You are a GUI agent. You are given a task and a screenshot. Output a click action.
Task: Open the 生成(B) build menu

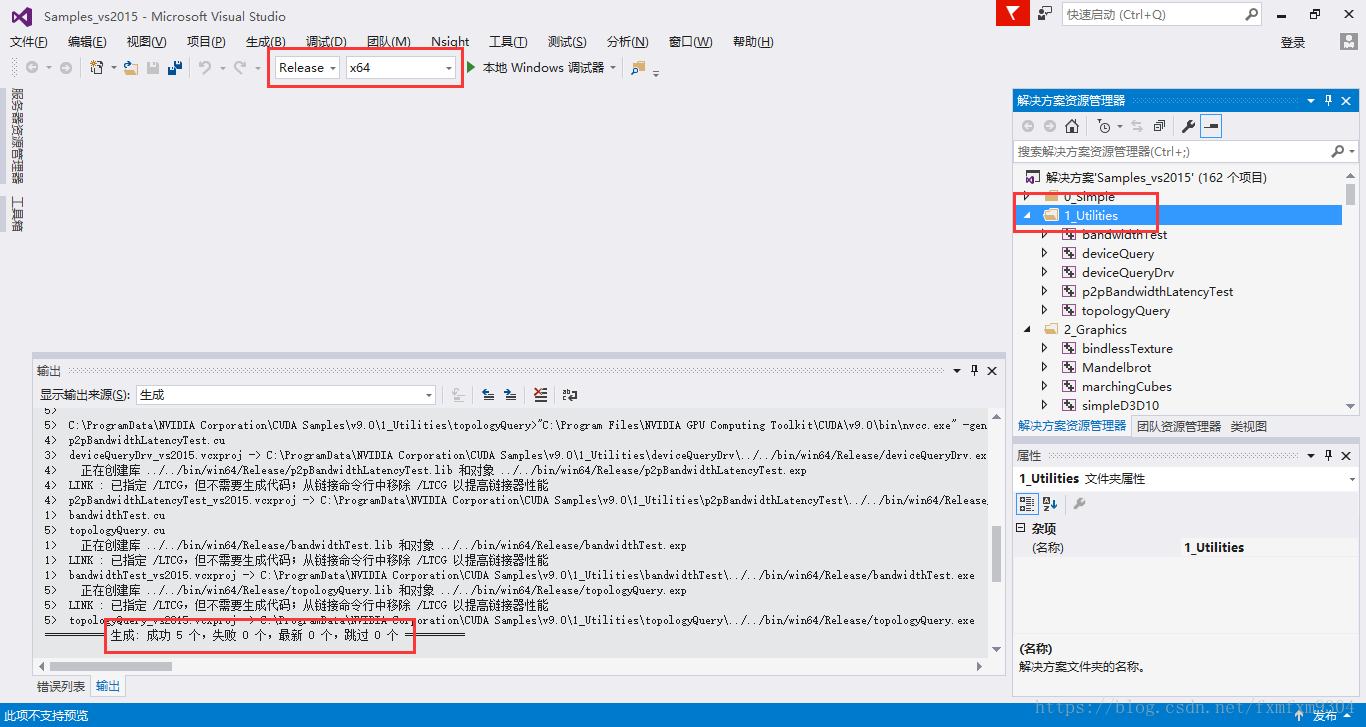[x=265, y=42]
